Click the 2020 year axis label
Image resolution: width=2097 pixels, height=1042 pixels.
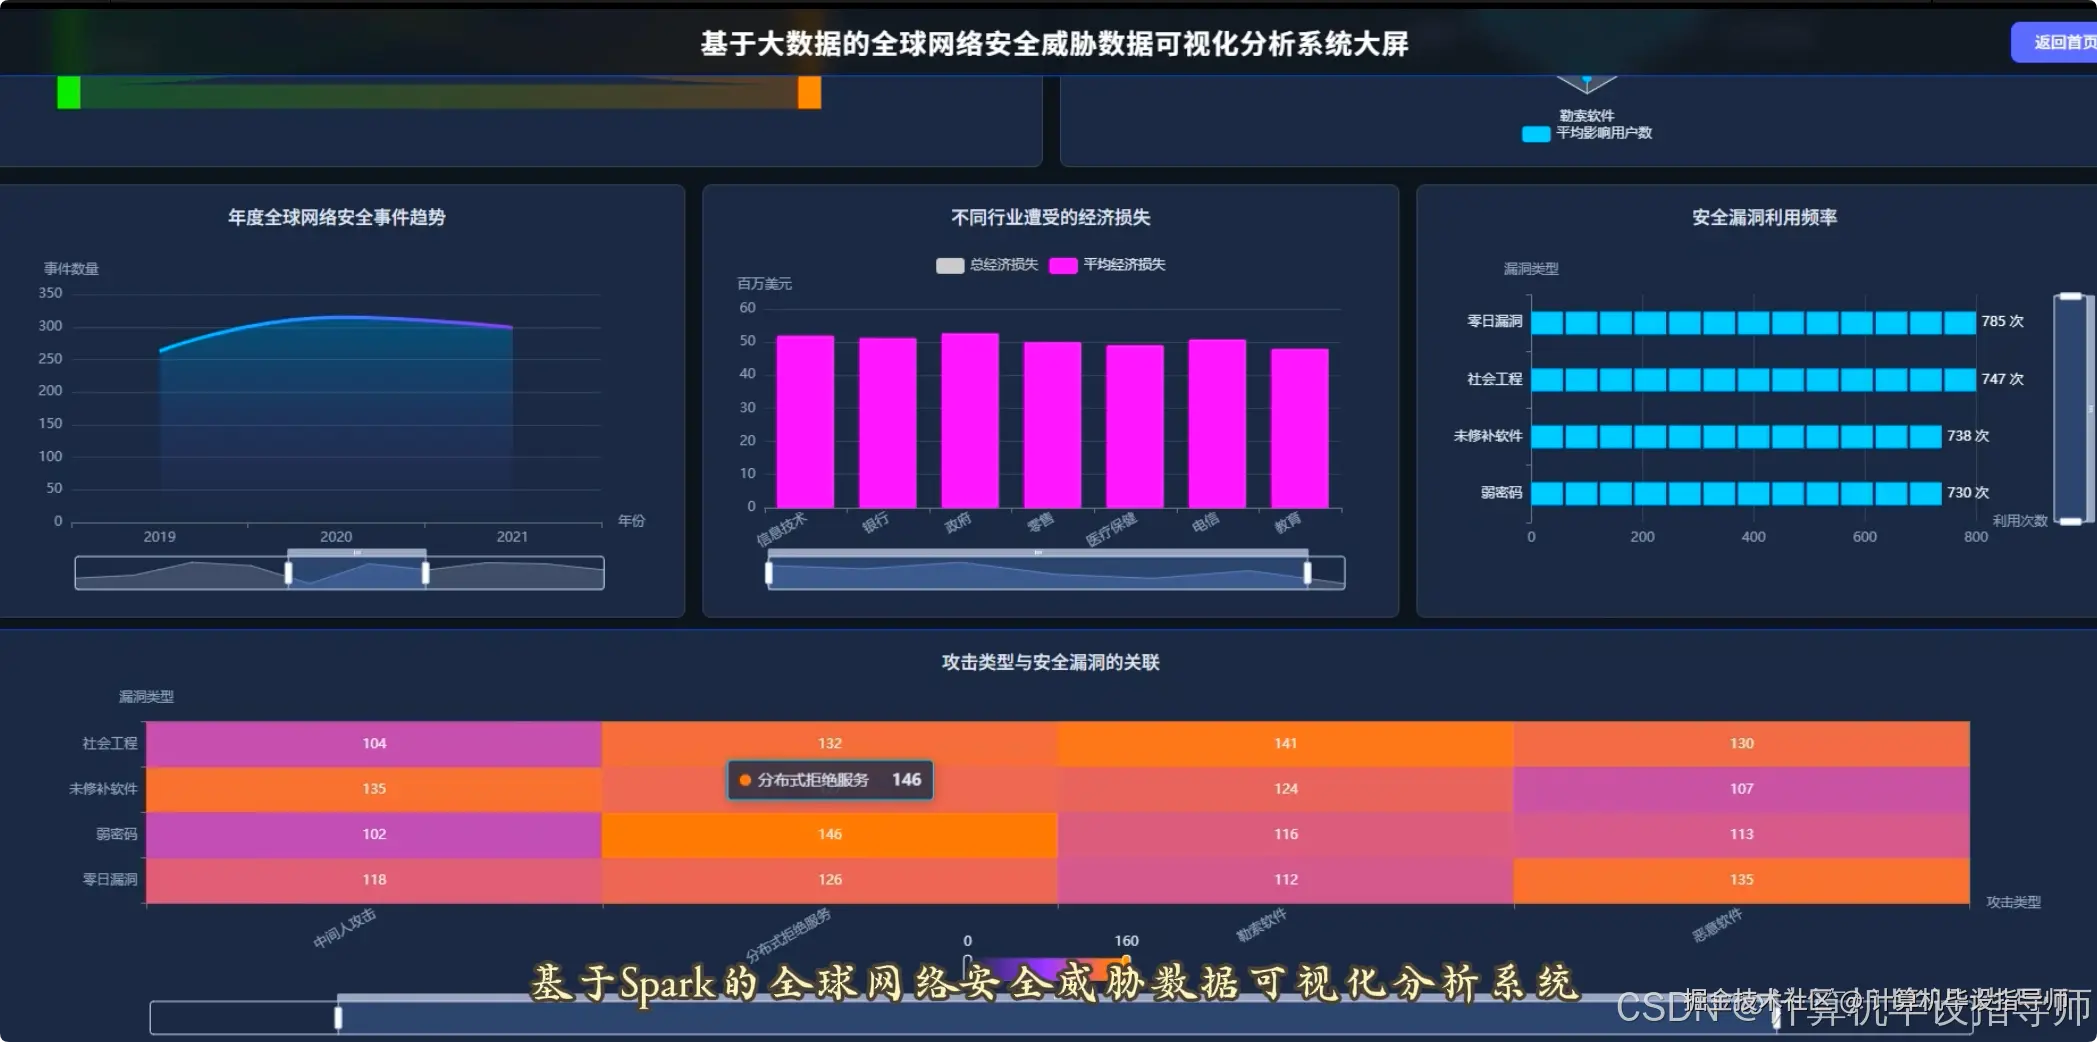click(x=336, y=537)
